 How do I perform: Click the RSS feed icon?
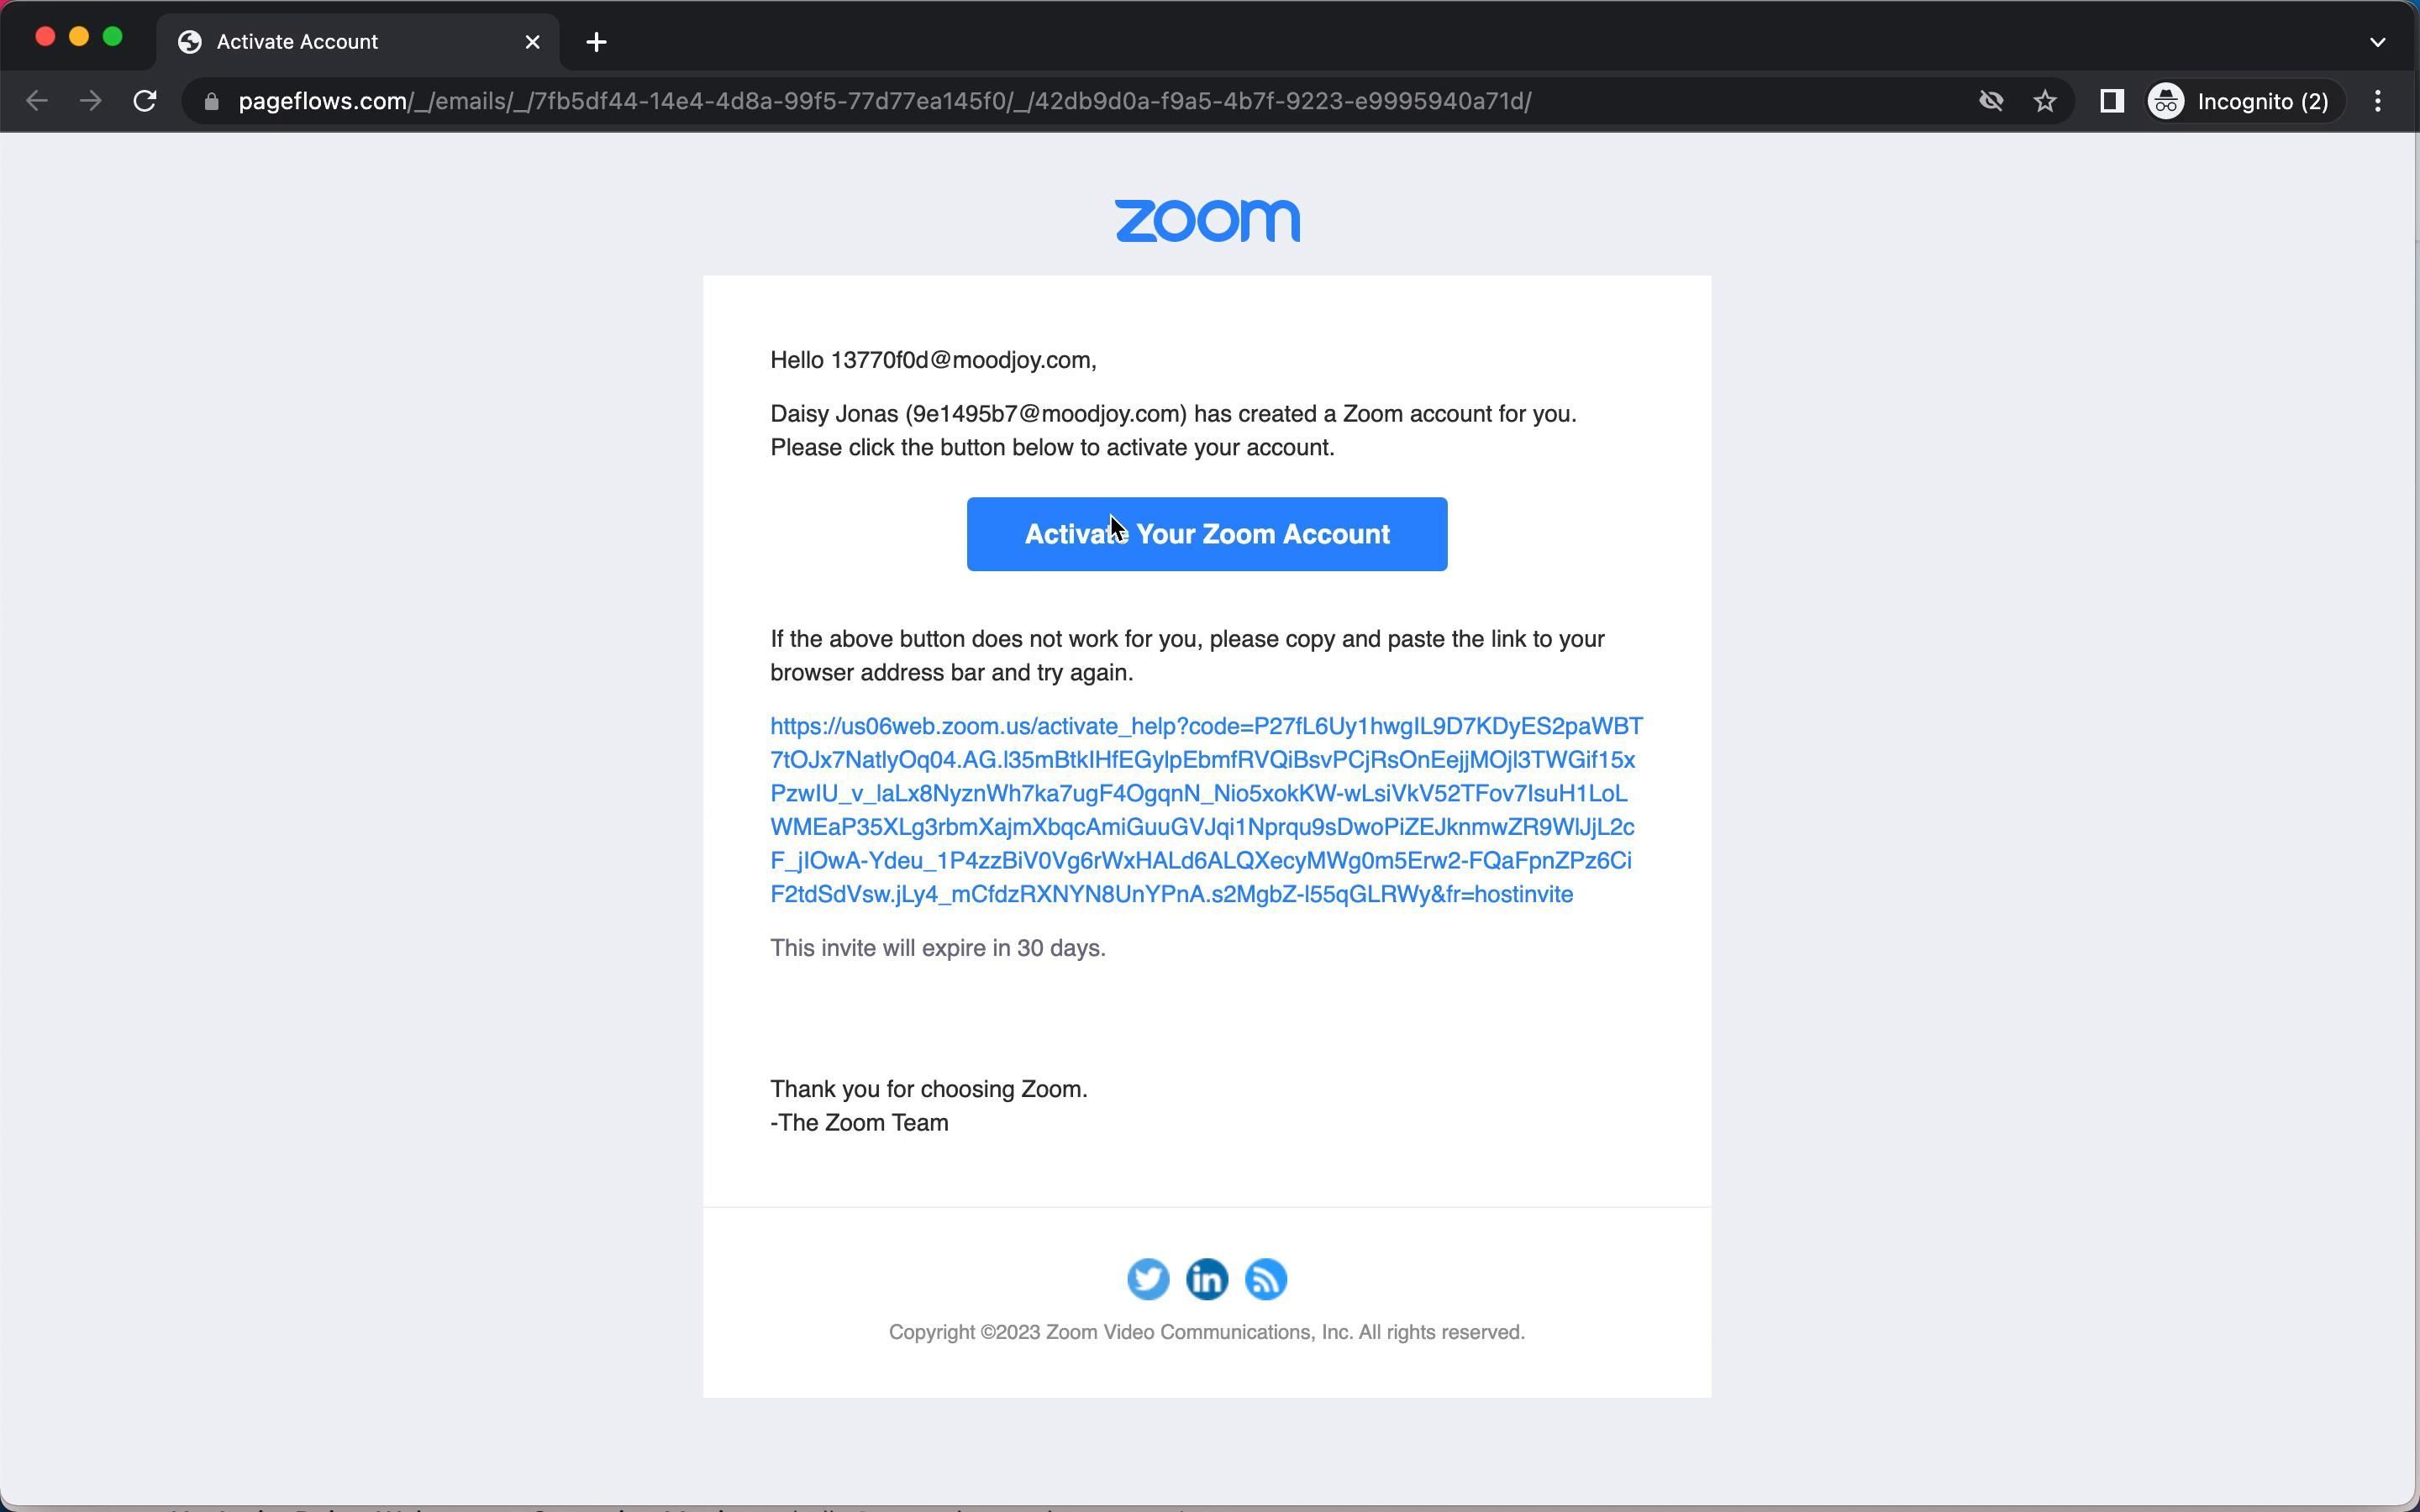click(1265, 1279)
